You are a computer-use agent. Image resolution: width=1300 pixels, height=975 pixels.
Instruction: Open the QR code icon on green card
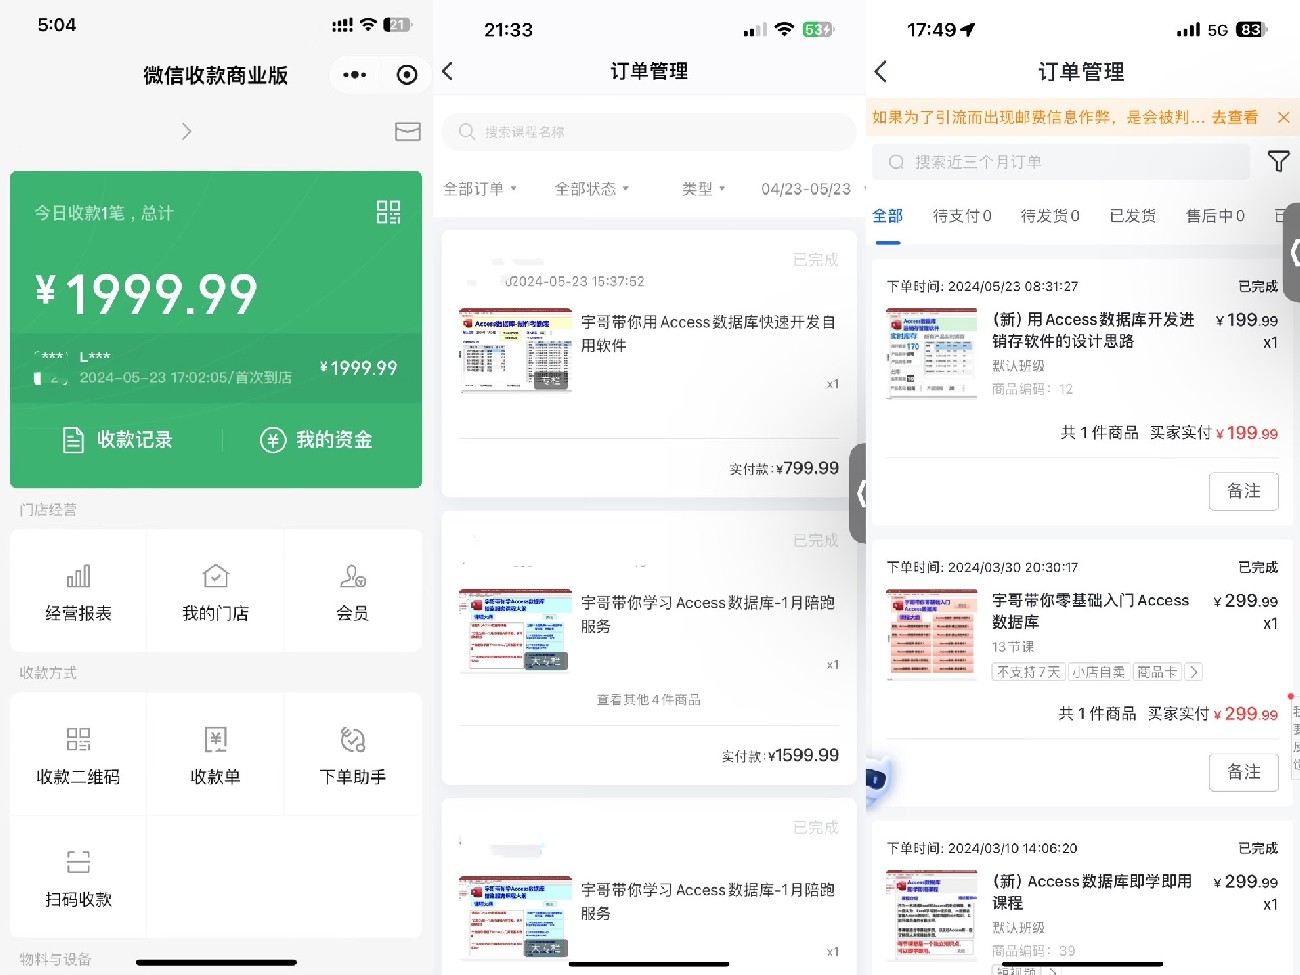tap(388, 212)
